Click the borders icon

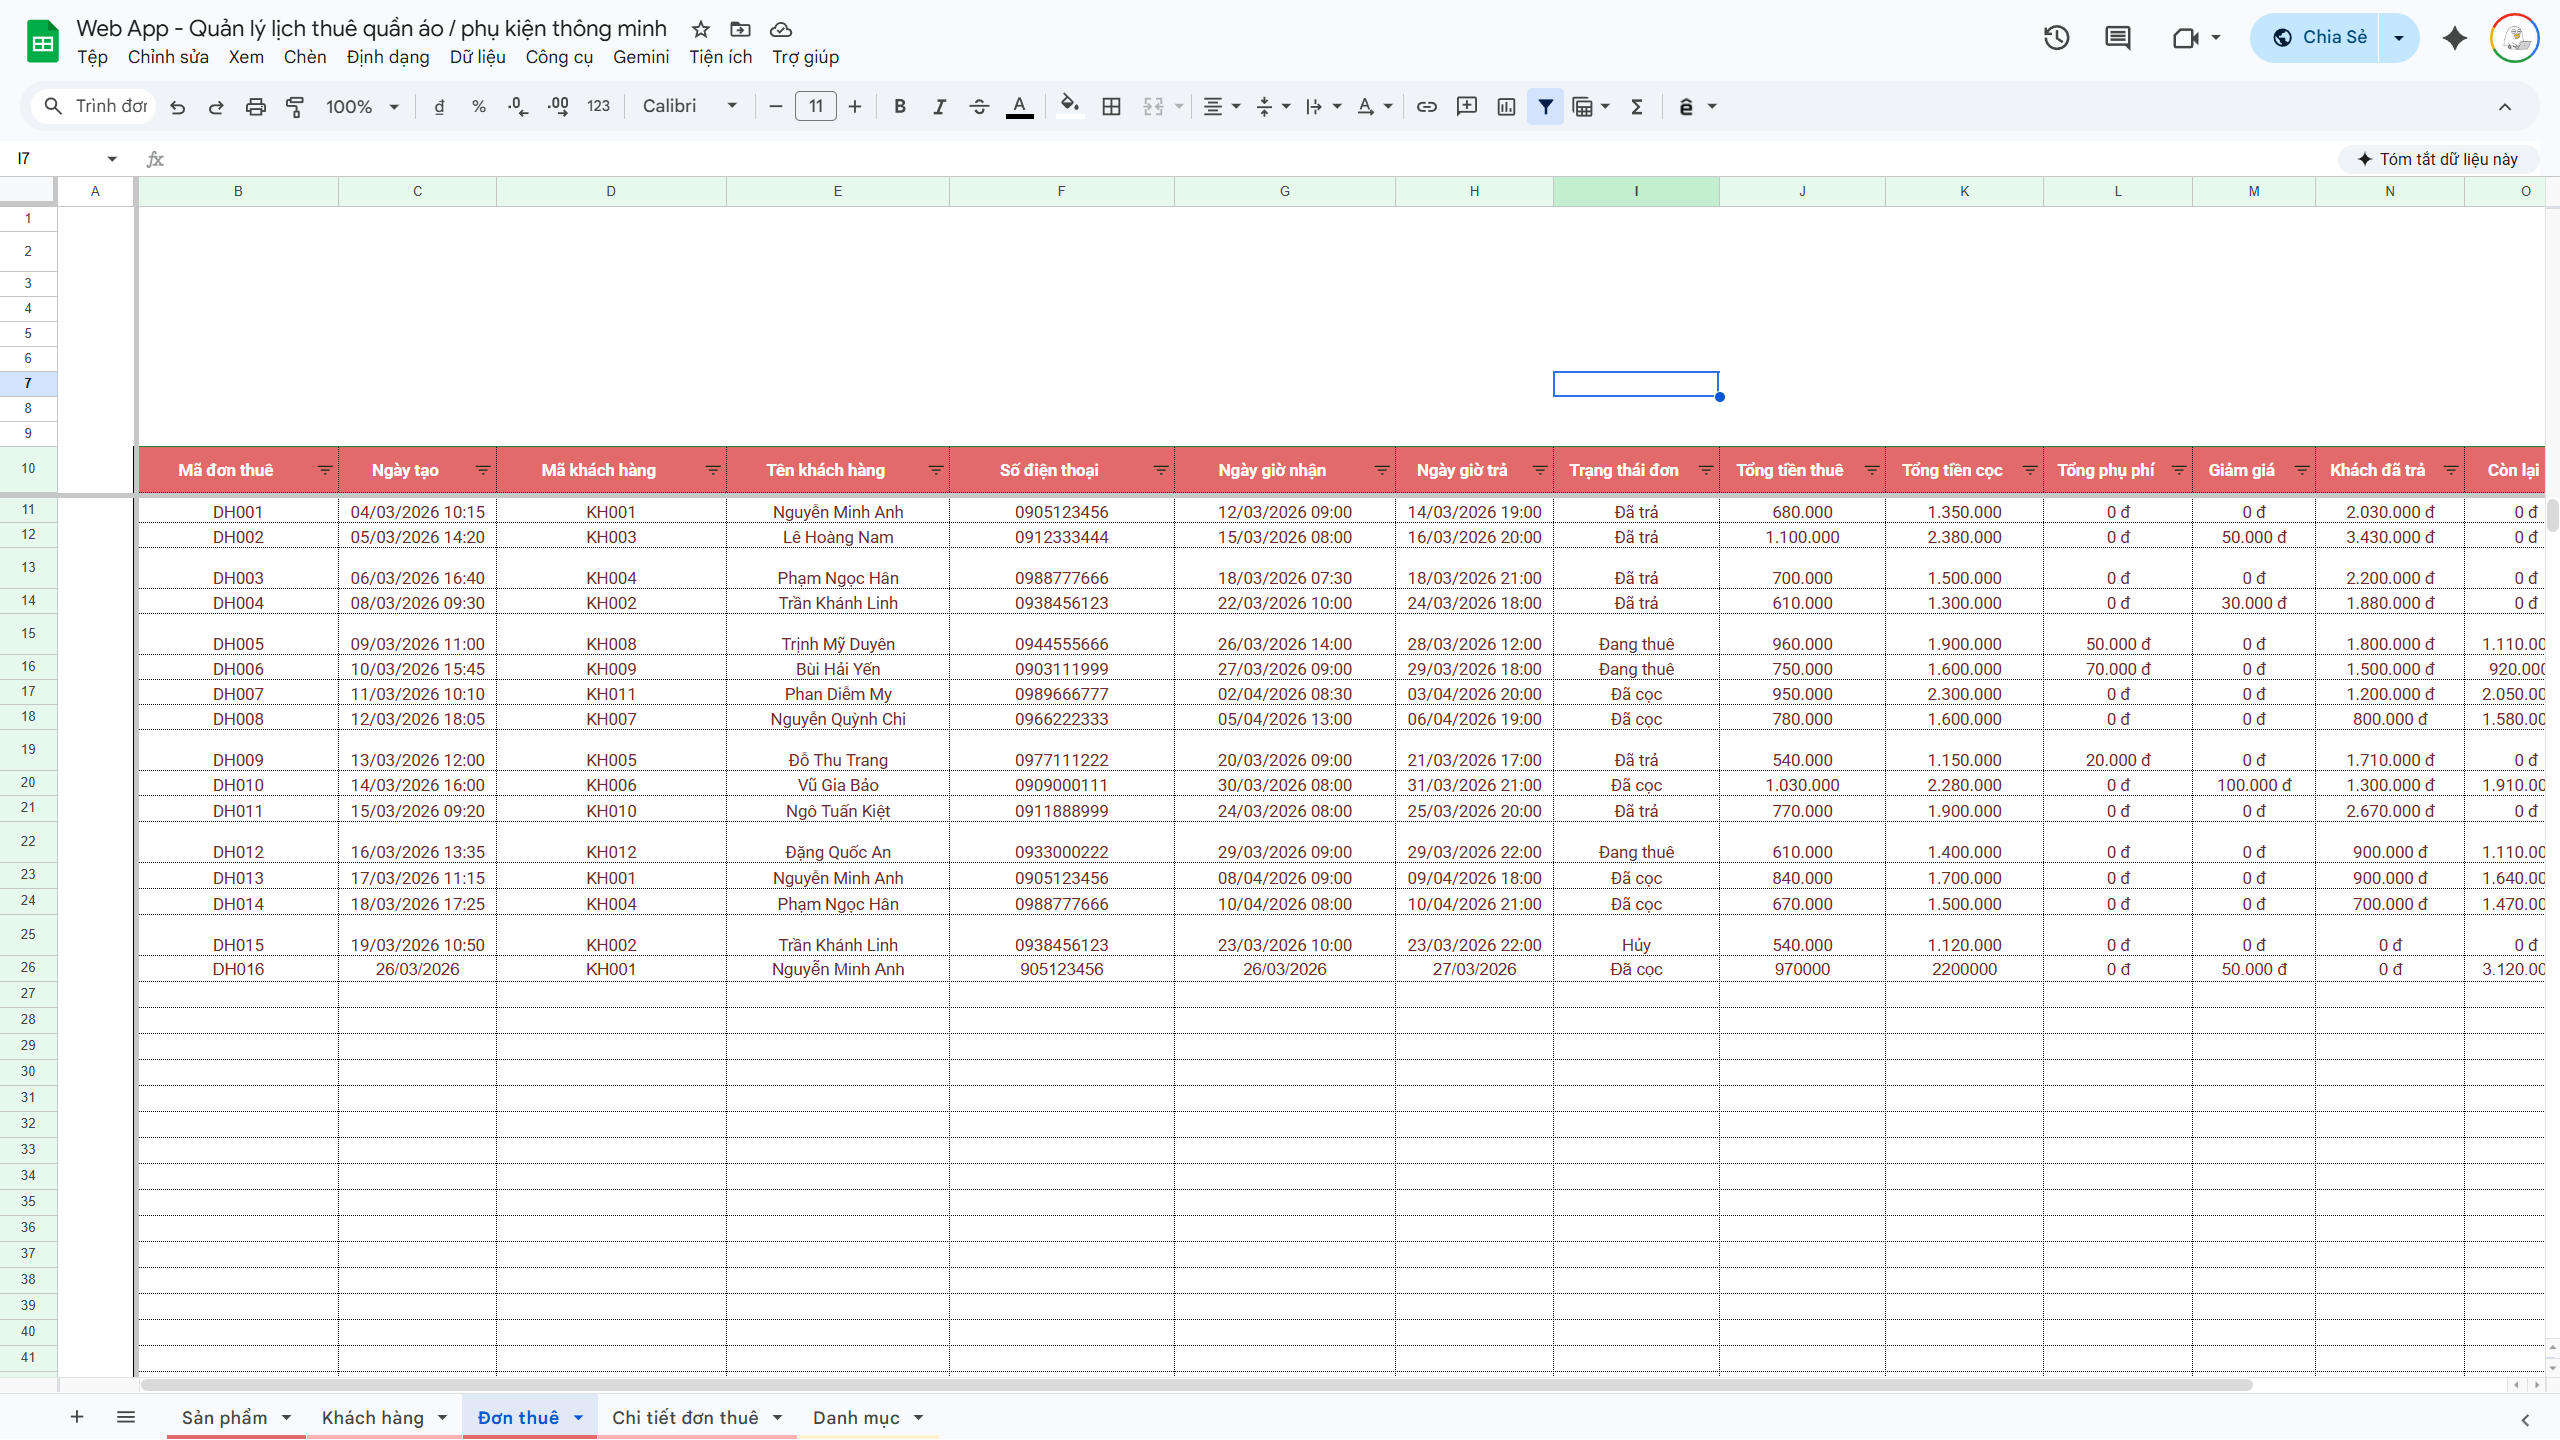coord(1111,106)
